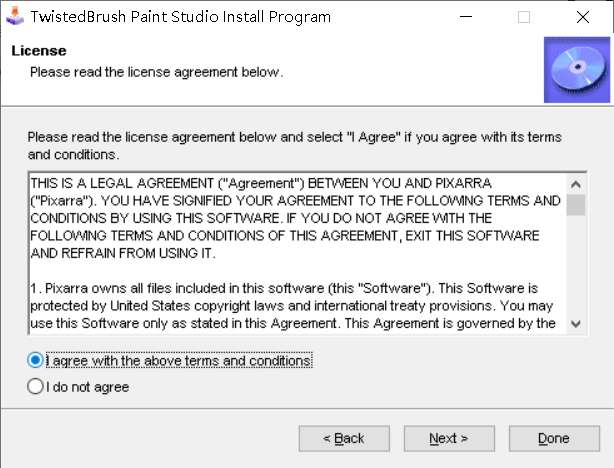Click the installer title bar text
This screenshot has width=614, height=468.
181,17
